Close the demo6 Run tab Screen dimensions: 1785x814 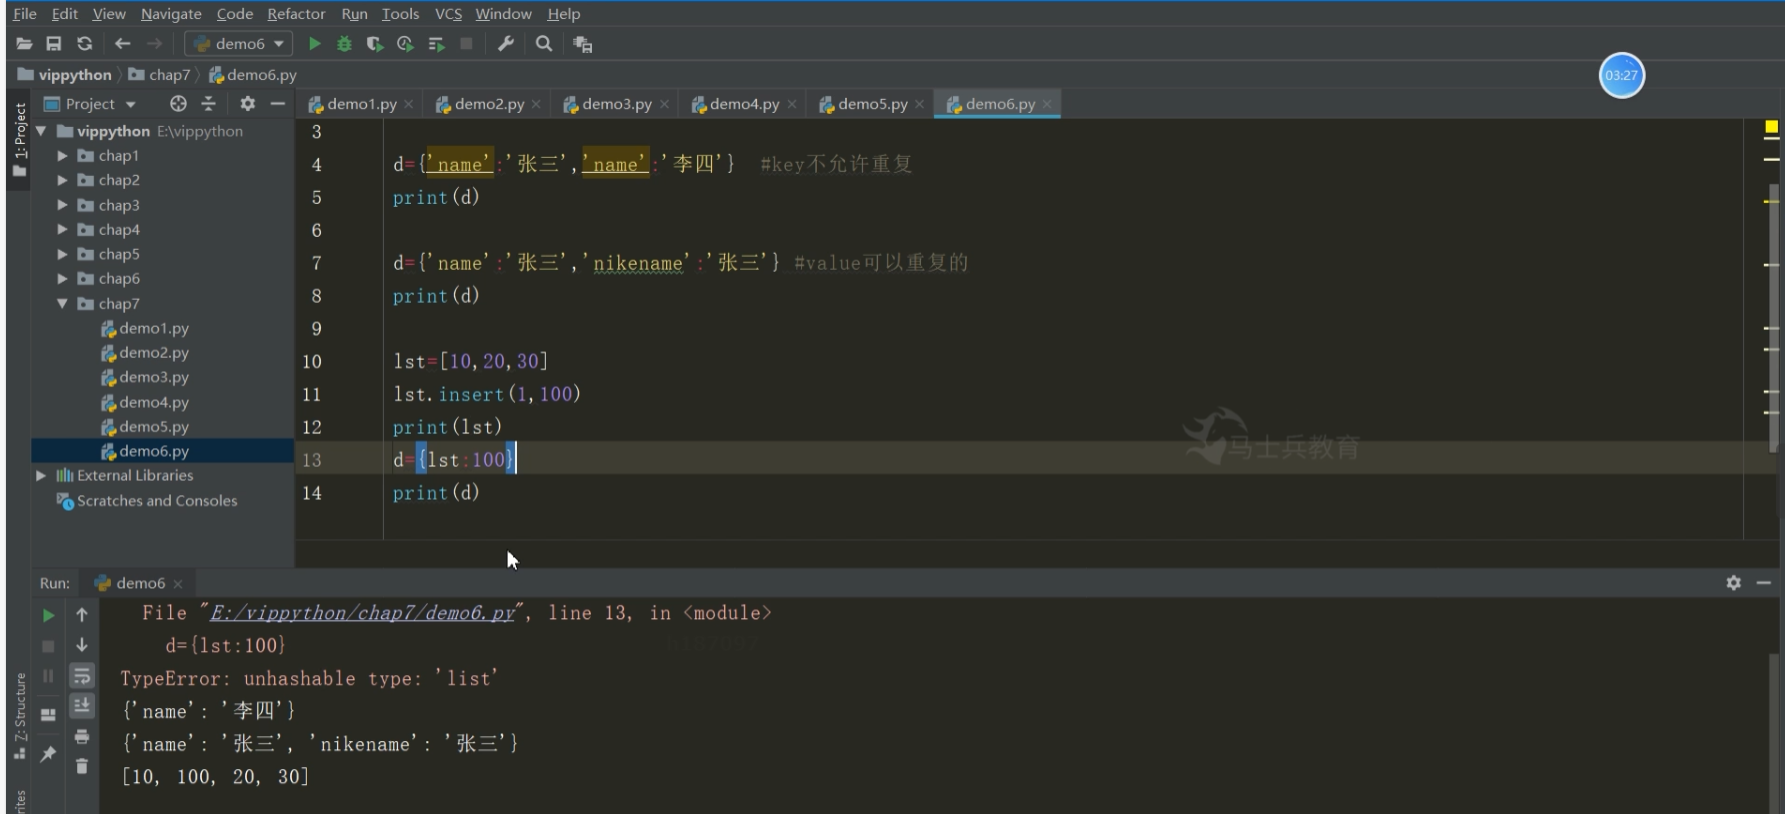(x=178, y=584)
